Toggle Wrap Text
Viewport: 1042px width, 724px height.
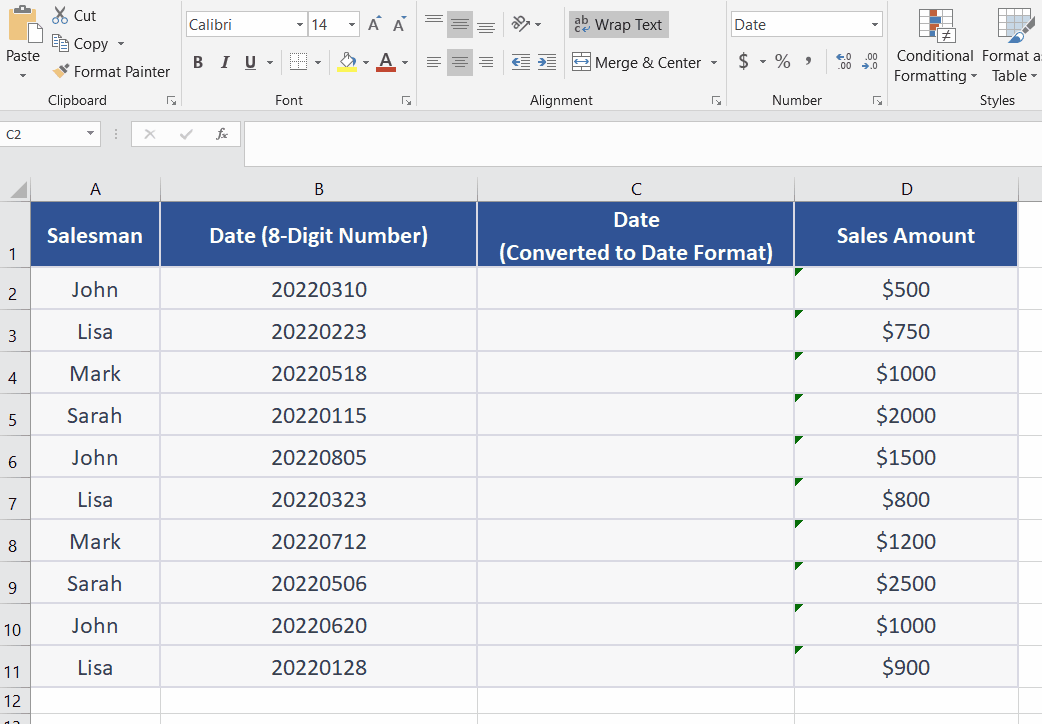pos(619,25)
